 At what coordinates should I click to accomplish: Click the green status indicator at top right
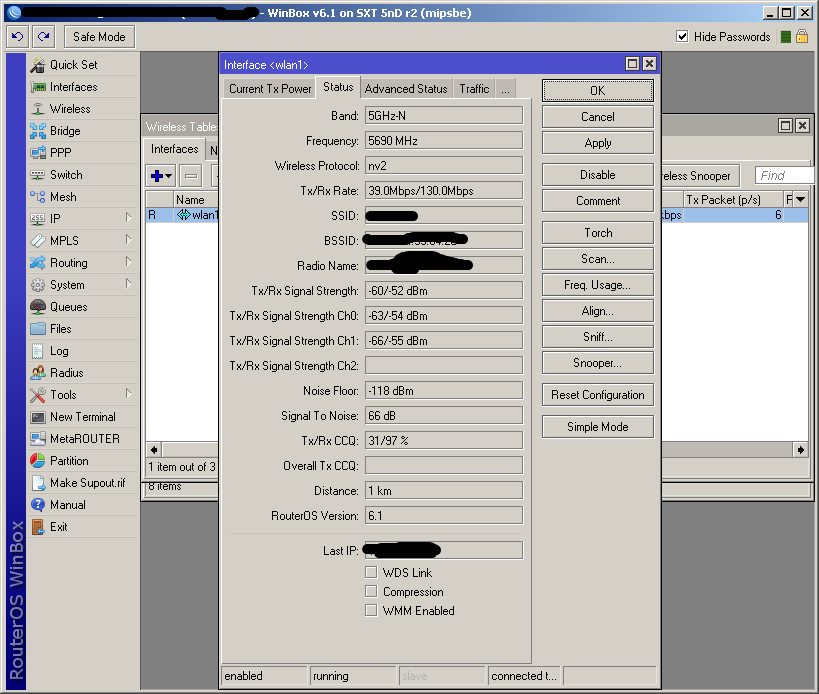pos(785,37)
